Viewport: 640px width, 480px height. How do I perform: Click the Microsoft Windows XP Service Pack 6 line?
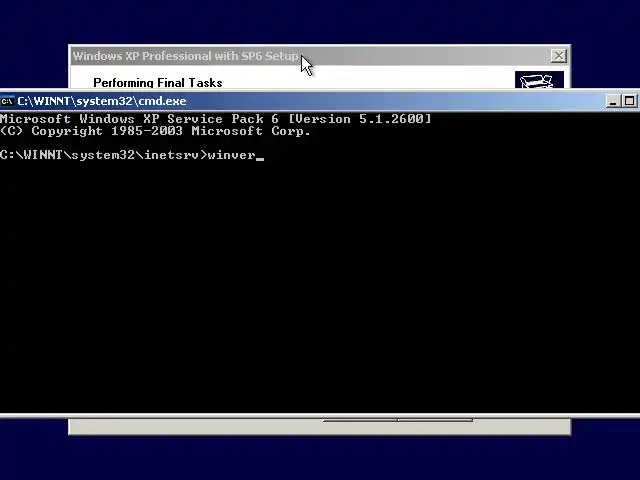click(x=216, y=119)
